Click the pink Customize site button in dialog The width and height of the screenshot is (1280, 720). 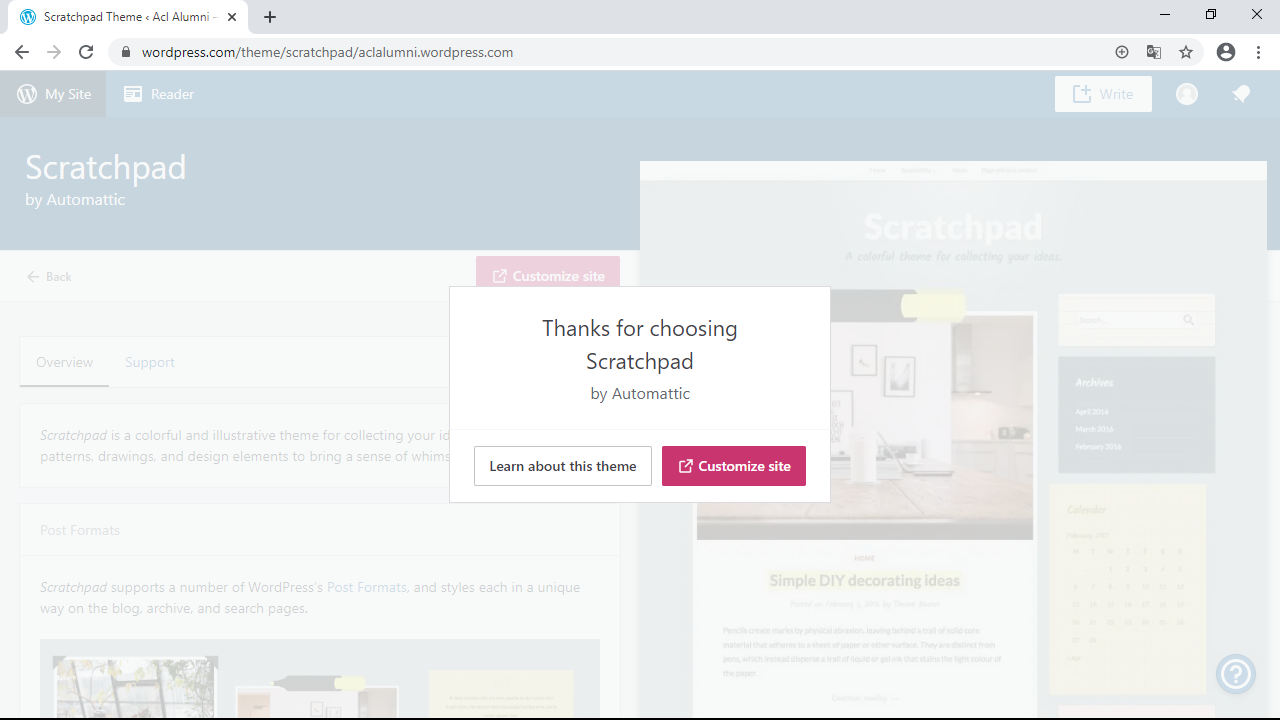pyautogui.click(x=733, y=466)
